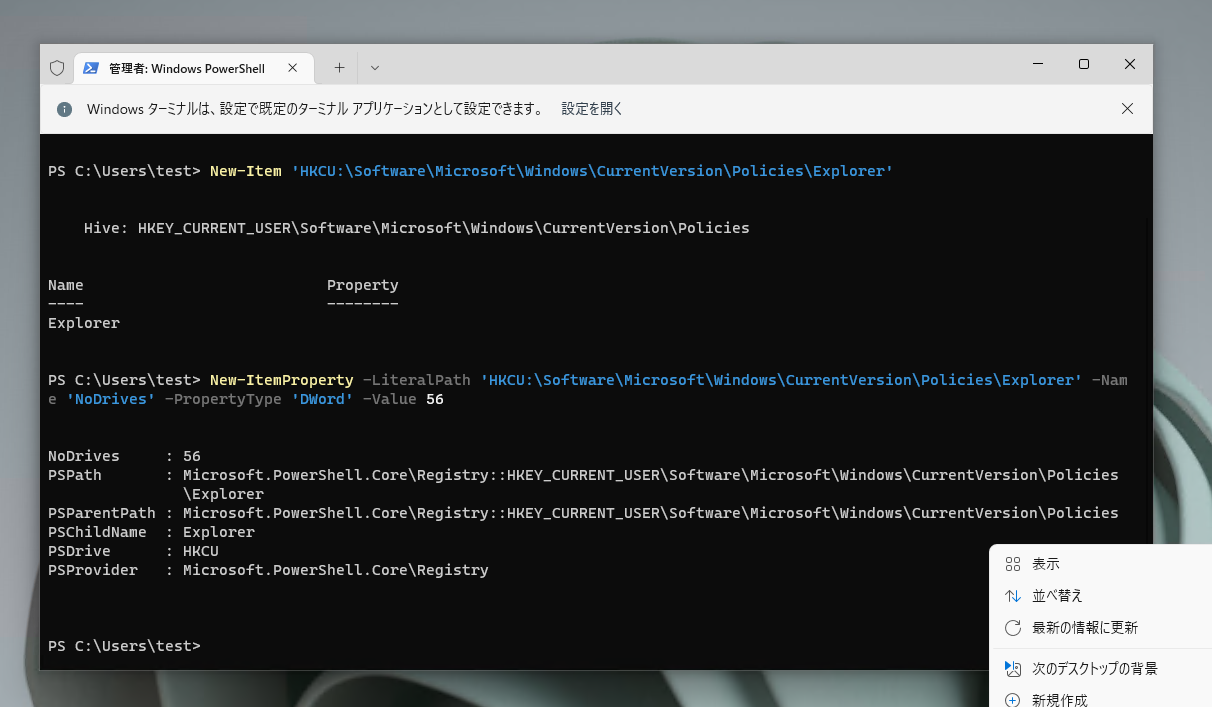Screen dimensions: 1212x707
Task: Choose 表示 in the context menu
Action: pos(1100,564)
